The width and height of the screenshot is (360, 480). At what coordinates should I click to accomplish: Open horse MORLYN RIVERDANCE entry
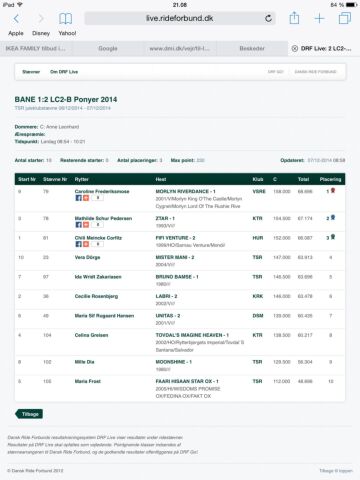185,191
